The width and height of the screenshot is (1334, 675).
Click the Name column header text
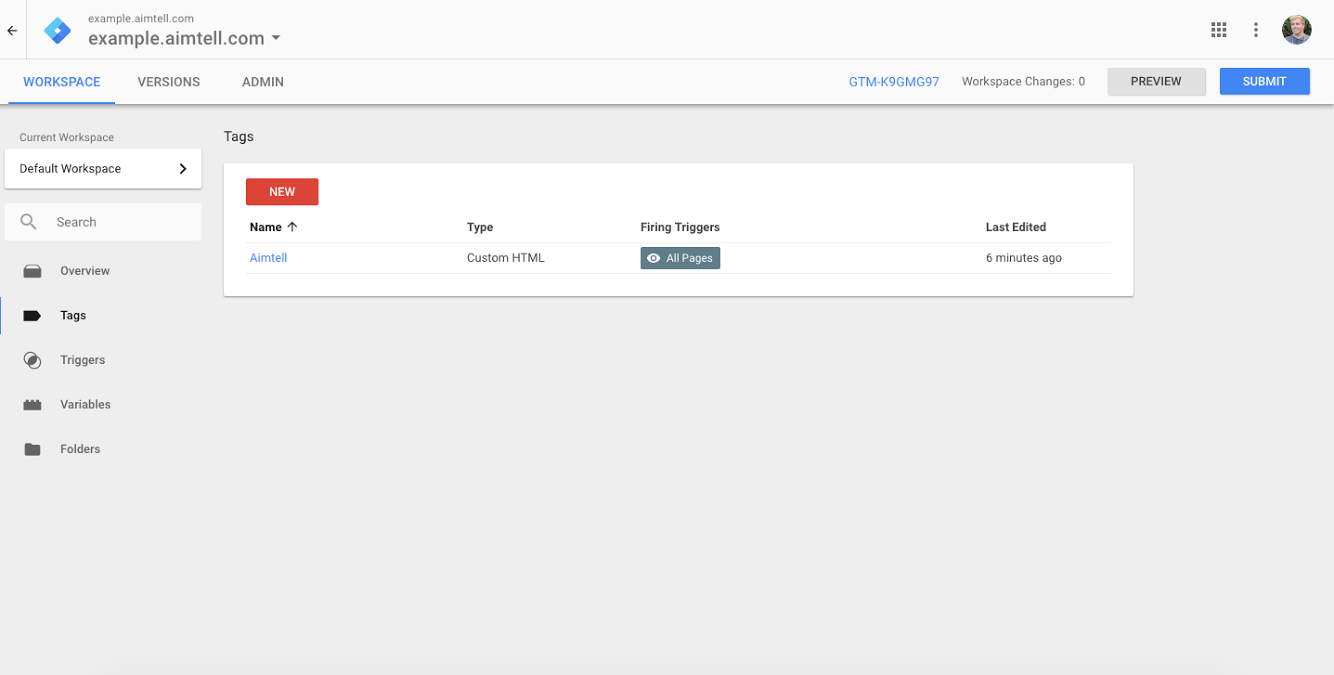pos(266,227)
